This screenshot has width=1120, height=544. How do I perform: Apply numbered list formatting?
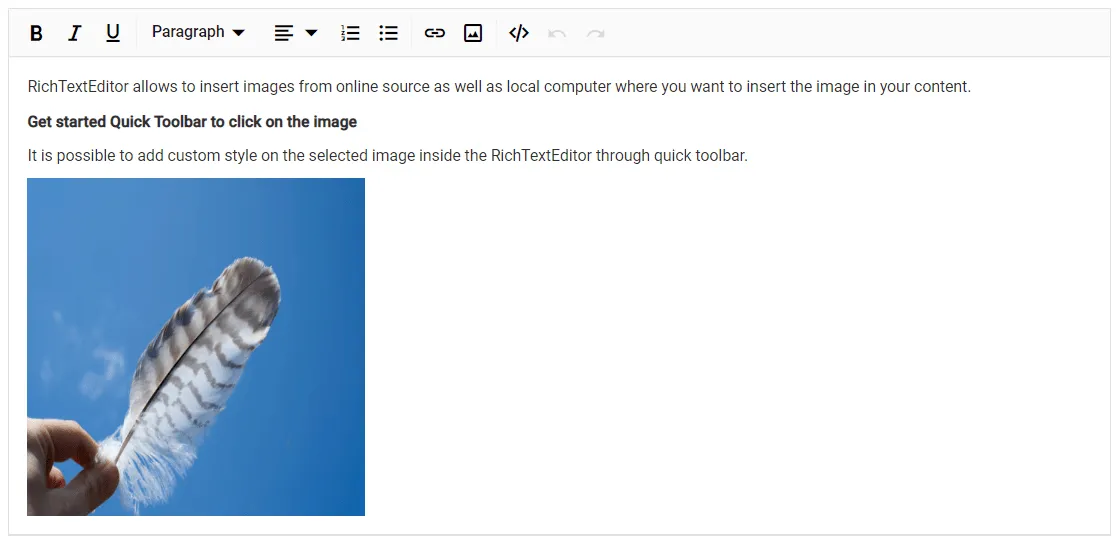(x=350, y=33)
